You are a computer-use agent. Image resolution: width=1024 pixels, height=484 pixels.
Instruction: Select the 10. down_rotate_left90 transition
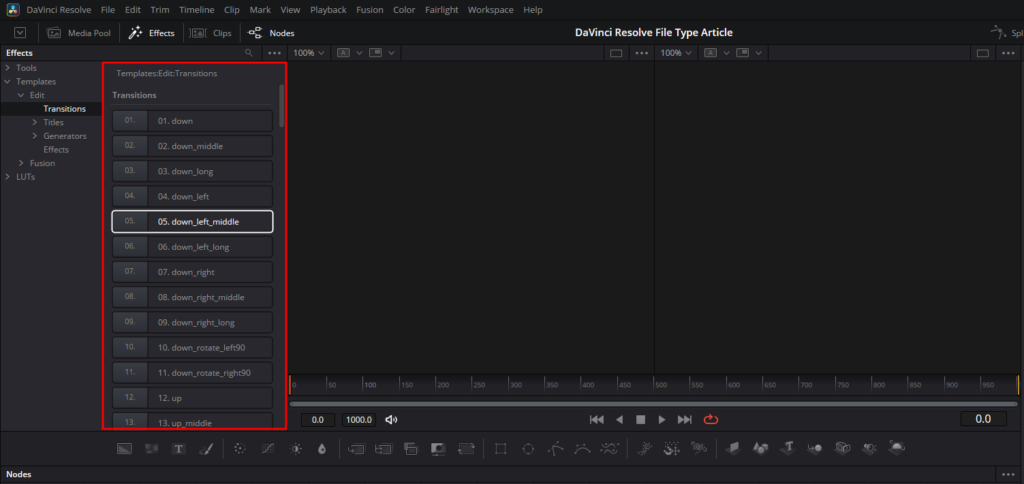192,347
